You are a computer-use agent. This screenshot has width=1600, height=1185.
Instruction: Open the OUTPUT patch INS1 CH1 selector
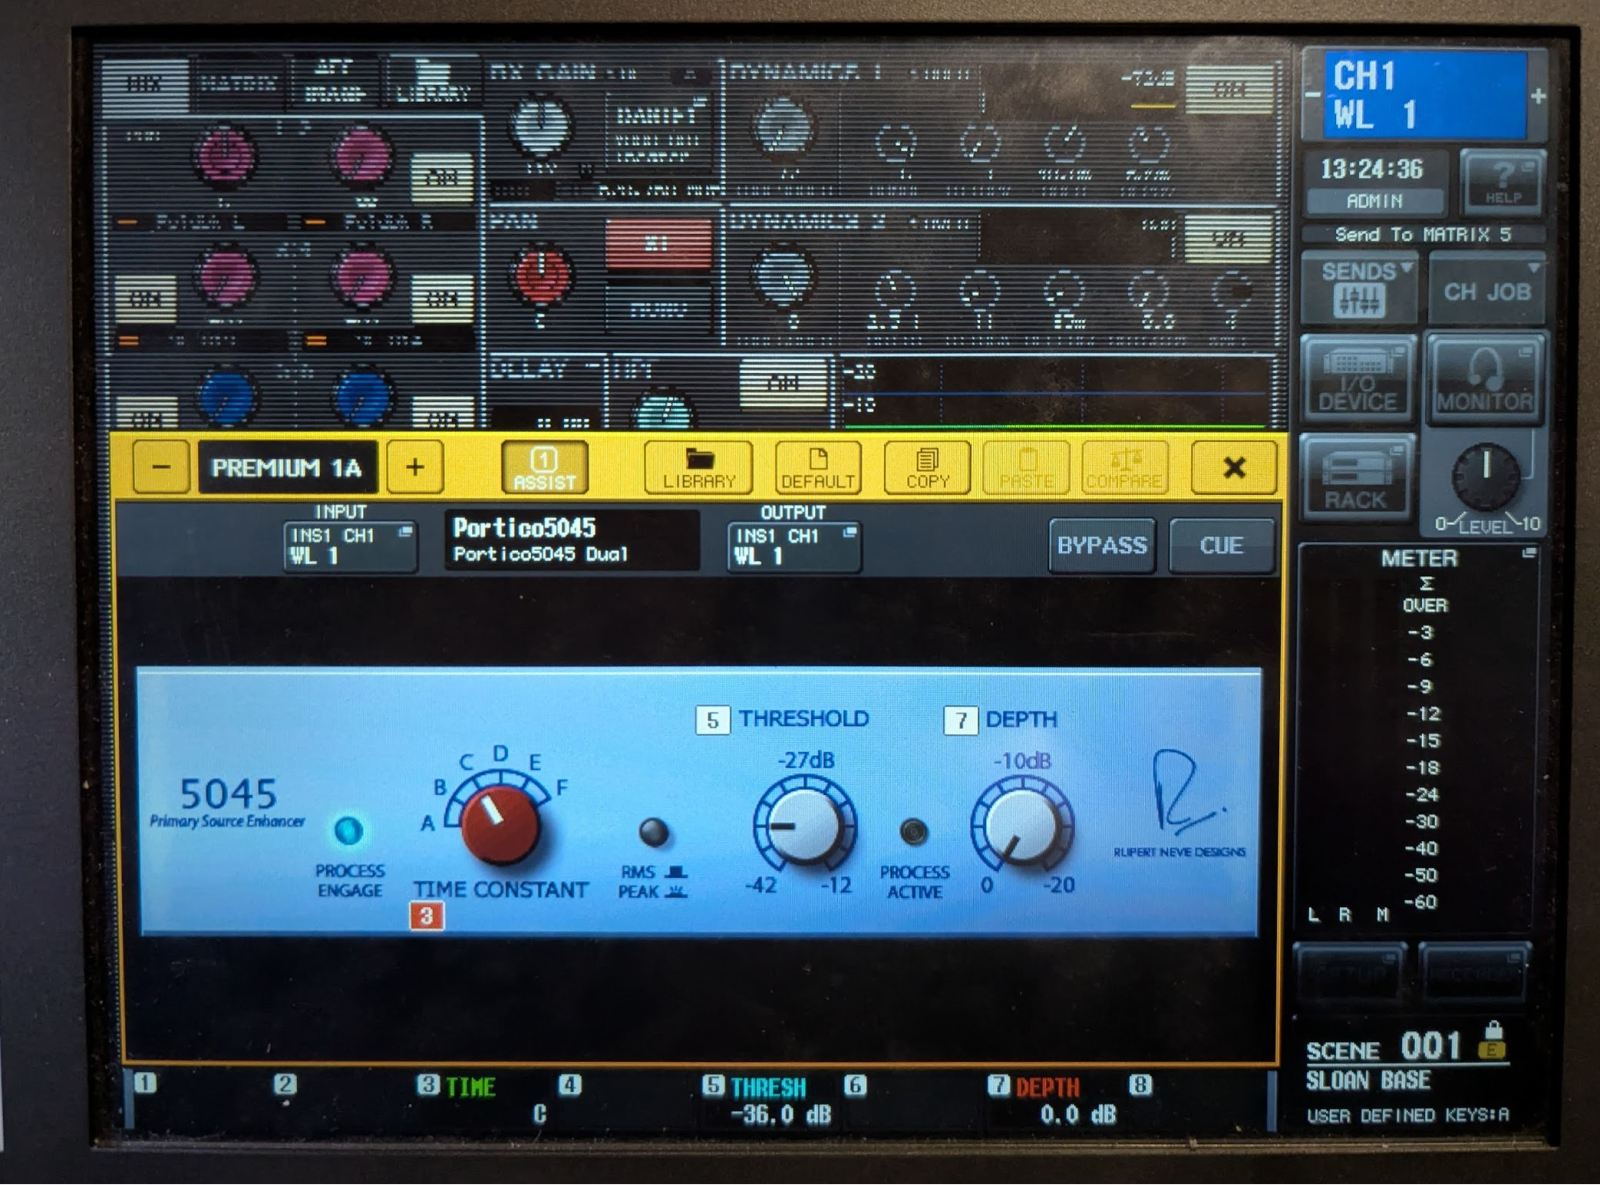794,546
